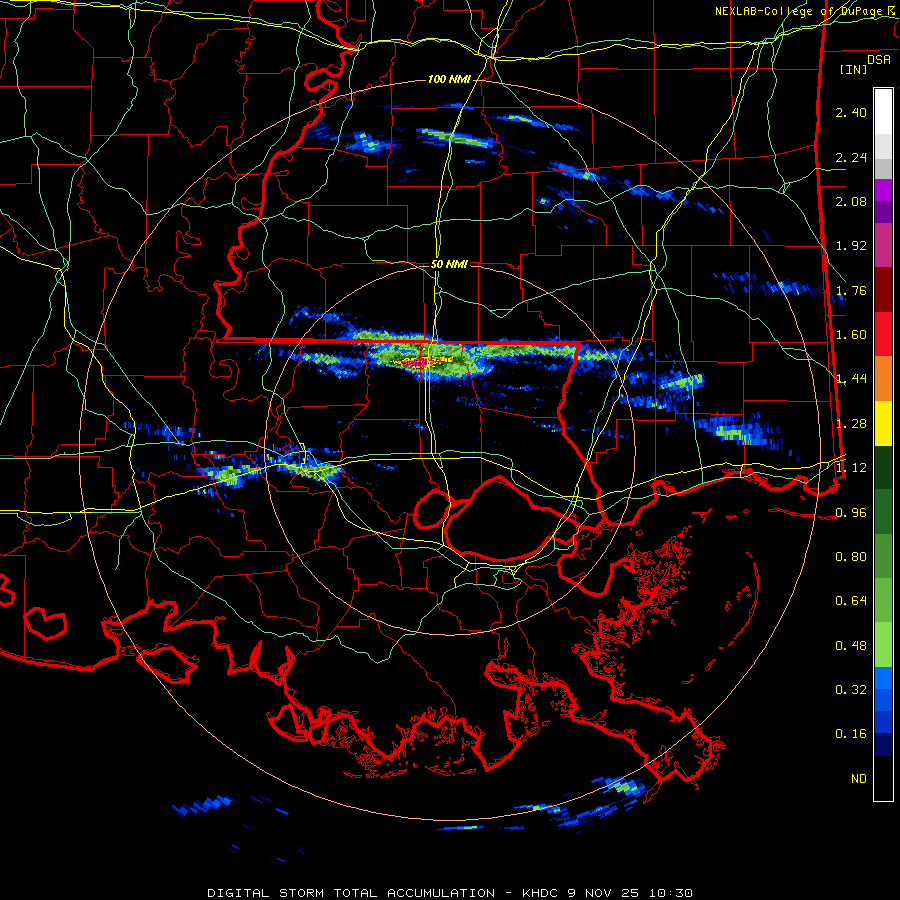Click the bright red swatch beside 1.60
900x900 pixels.
[x=883, y=334]
